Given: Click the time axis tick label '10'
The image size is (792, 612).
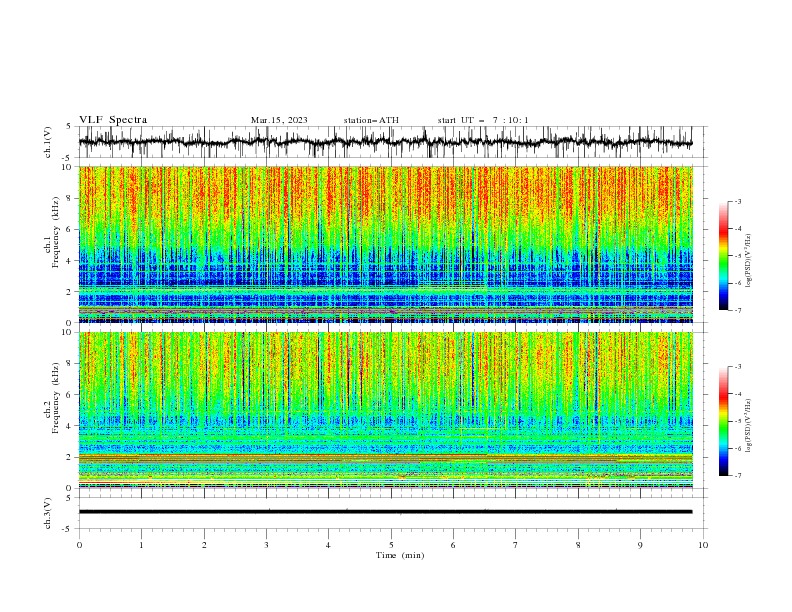Looking at the screenshot, I should (703, 545).
